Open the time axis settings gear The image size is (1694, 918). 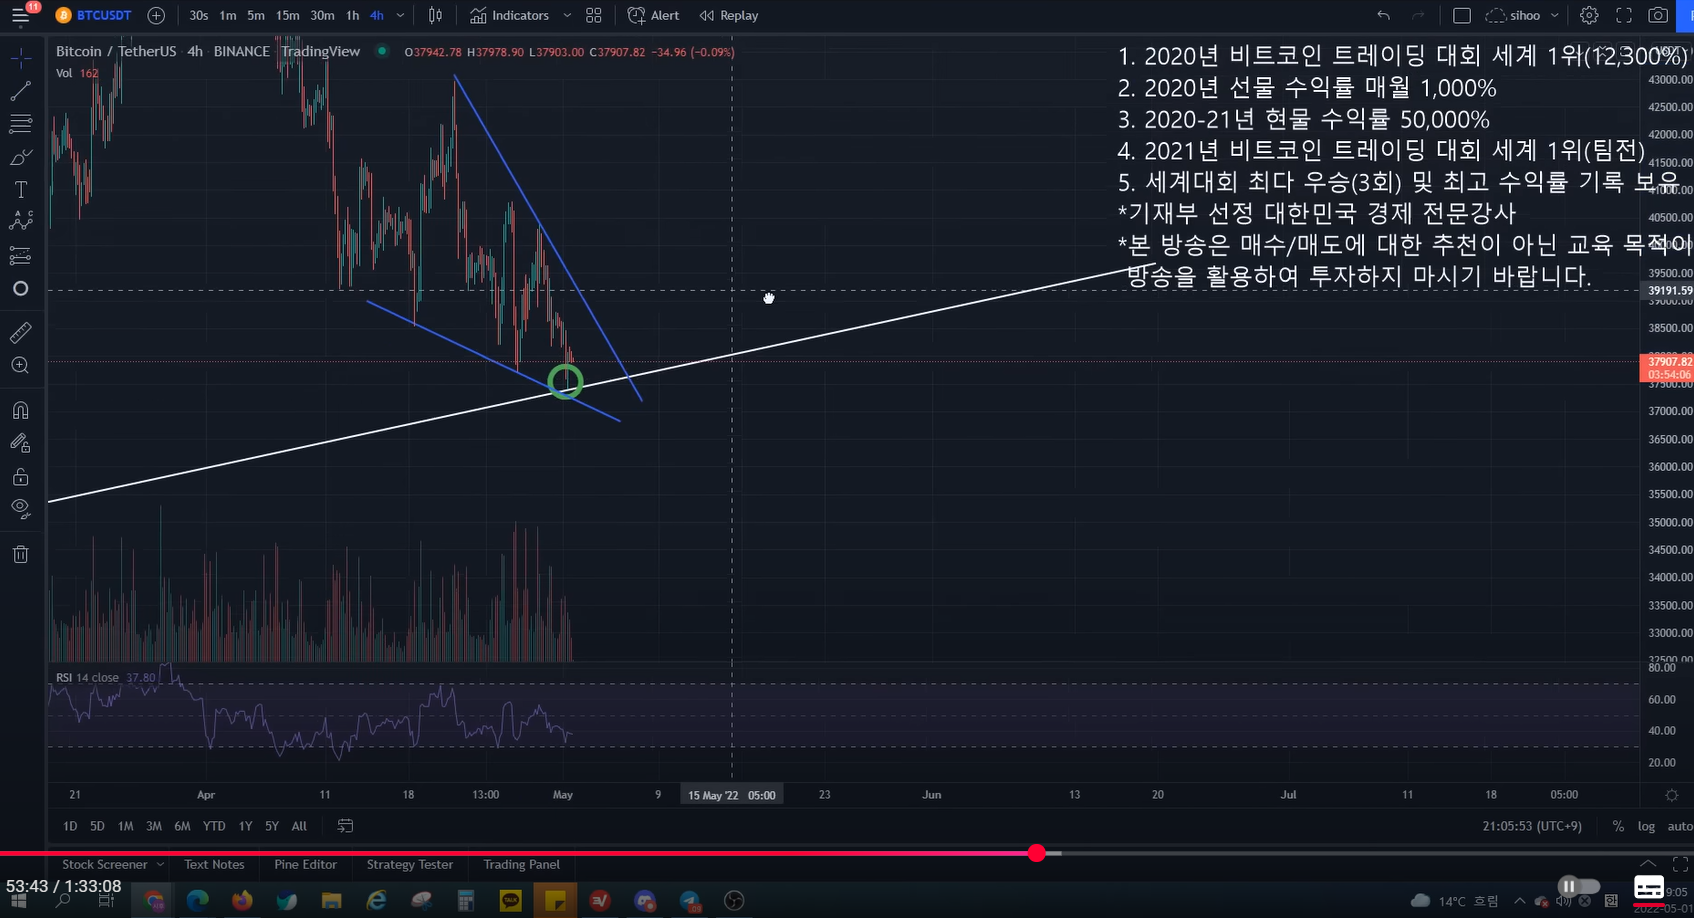[1671, 795]
